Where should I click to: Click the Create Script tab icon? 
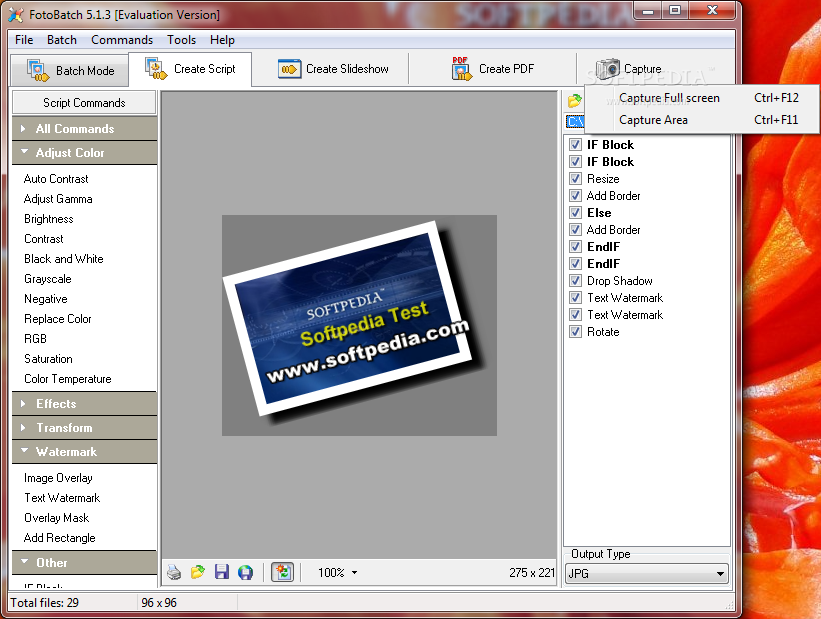coord(156,69)
